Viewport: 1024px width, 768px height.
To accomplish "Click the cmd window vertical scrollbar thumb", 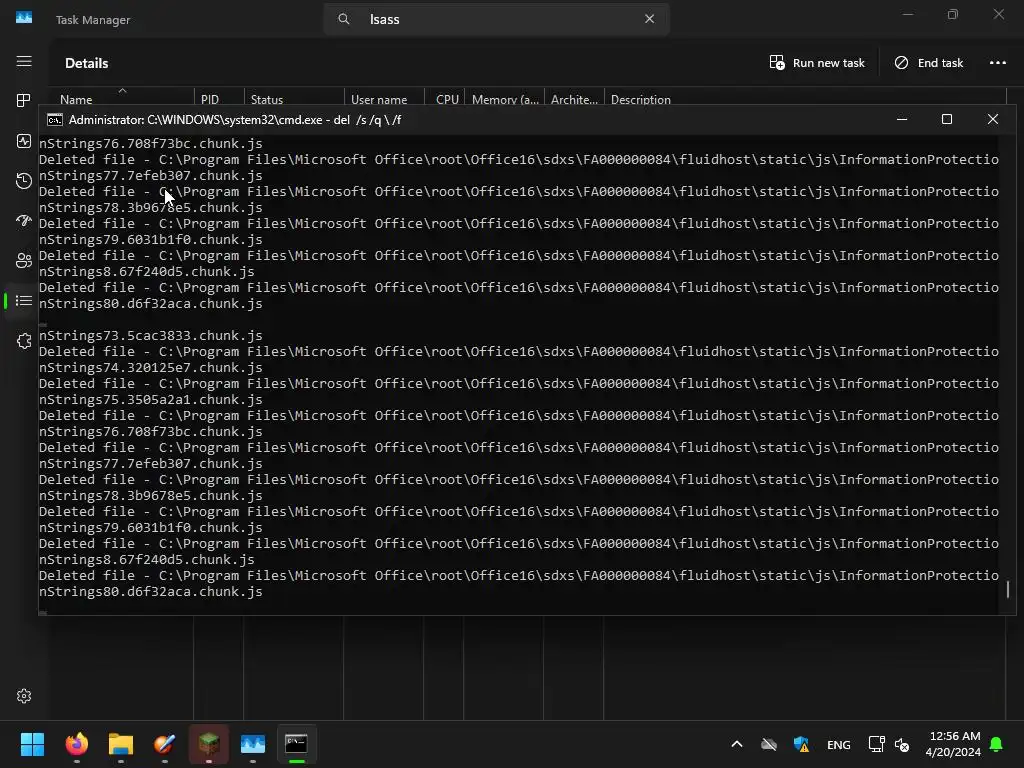I will [1008, 589].
